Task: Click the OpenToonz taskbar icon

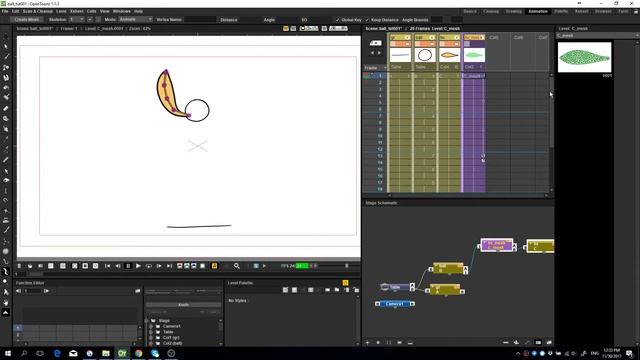Action: (122, 353)
